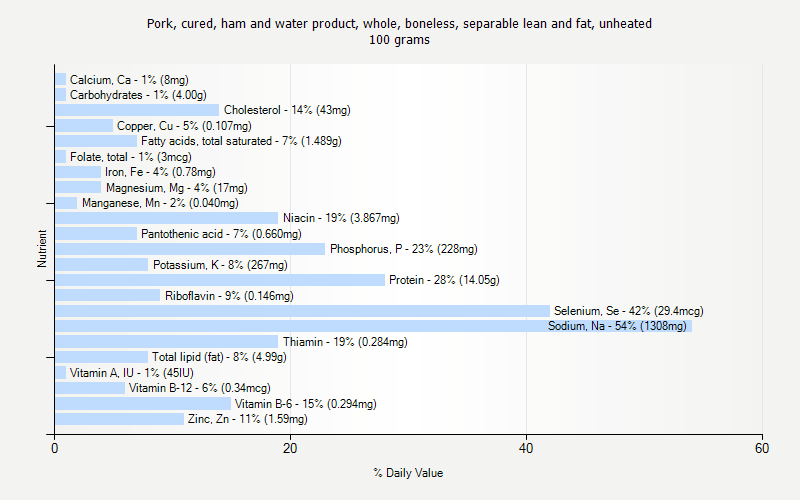Select the Thiamin 19% bar
Screen dimensions: 800x500
click(166, 342)
